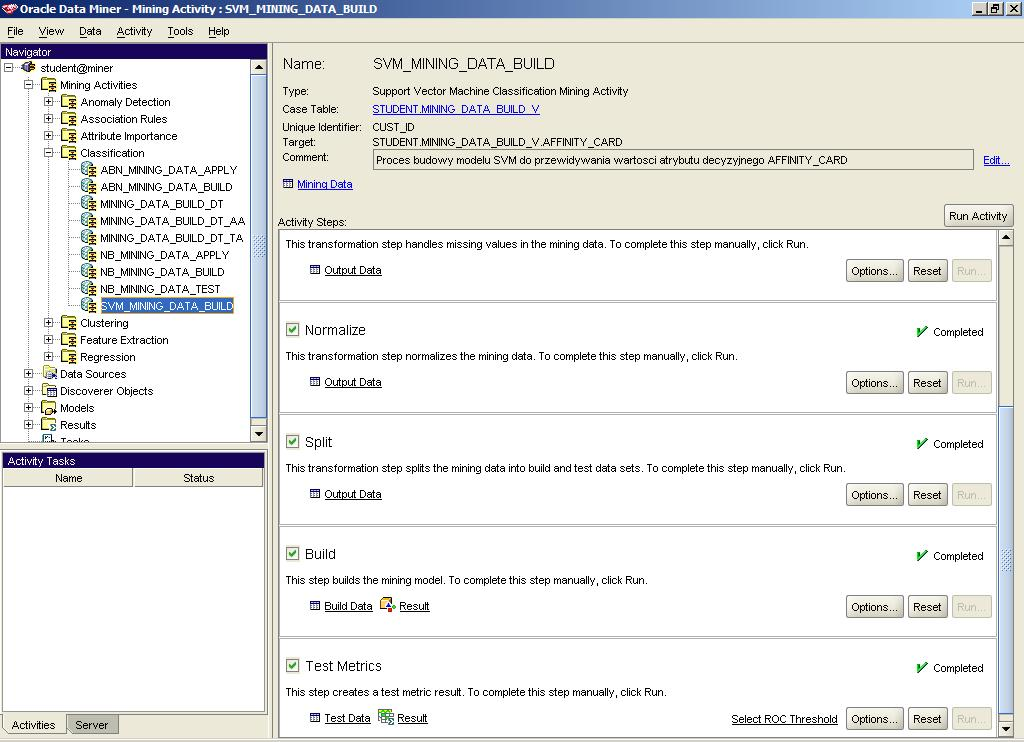Click the Navigator vertical scrollbar thumb
This screenshot has height=742, width=1024.
coord(259,247)
